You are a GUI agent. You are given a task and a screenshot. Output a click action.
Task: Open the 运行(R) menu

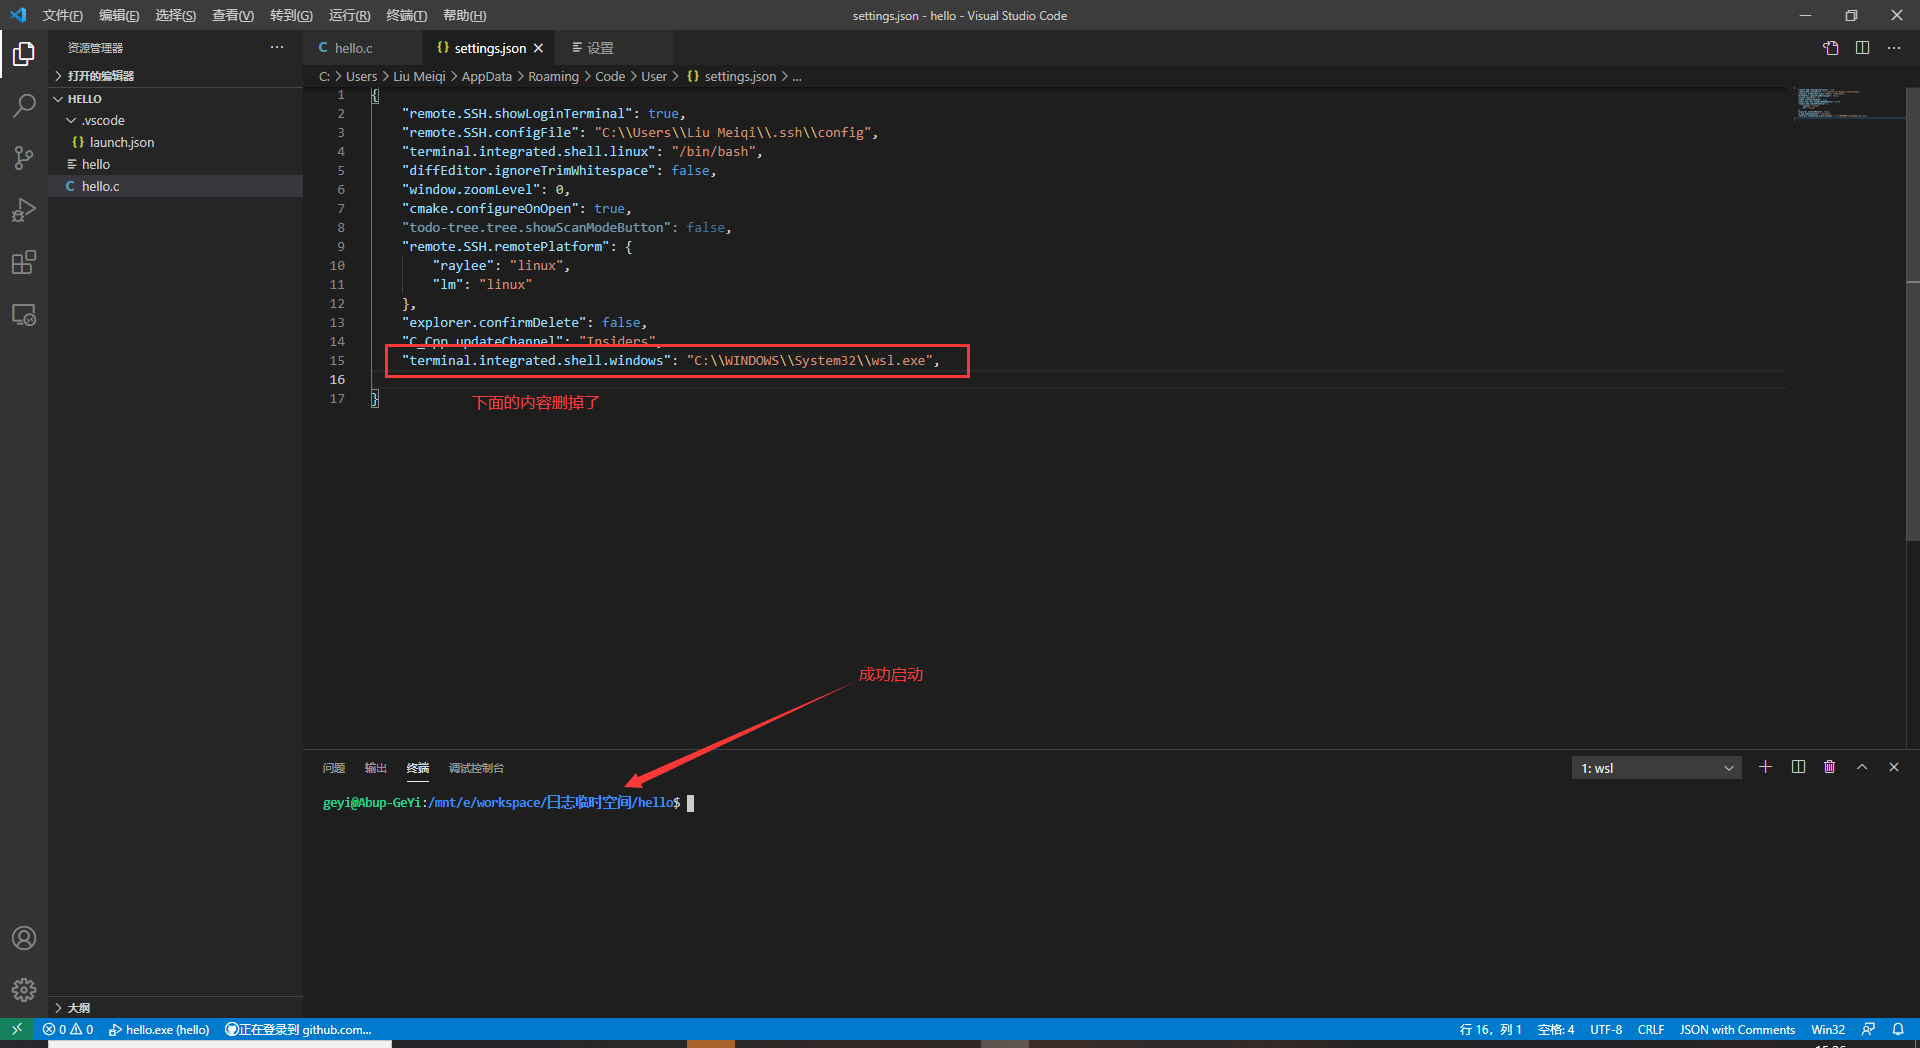coord(348,15)
